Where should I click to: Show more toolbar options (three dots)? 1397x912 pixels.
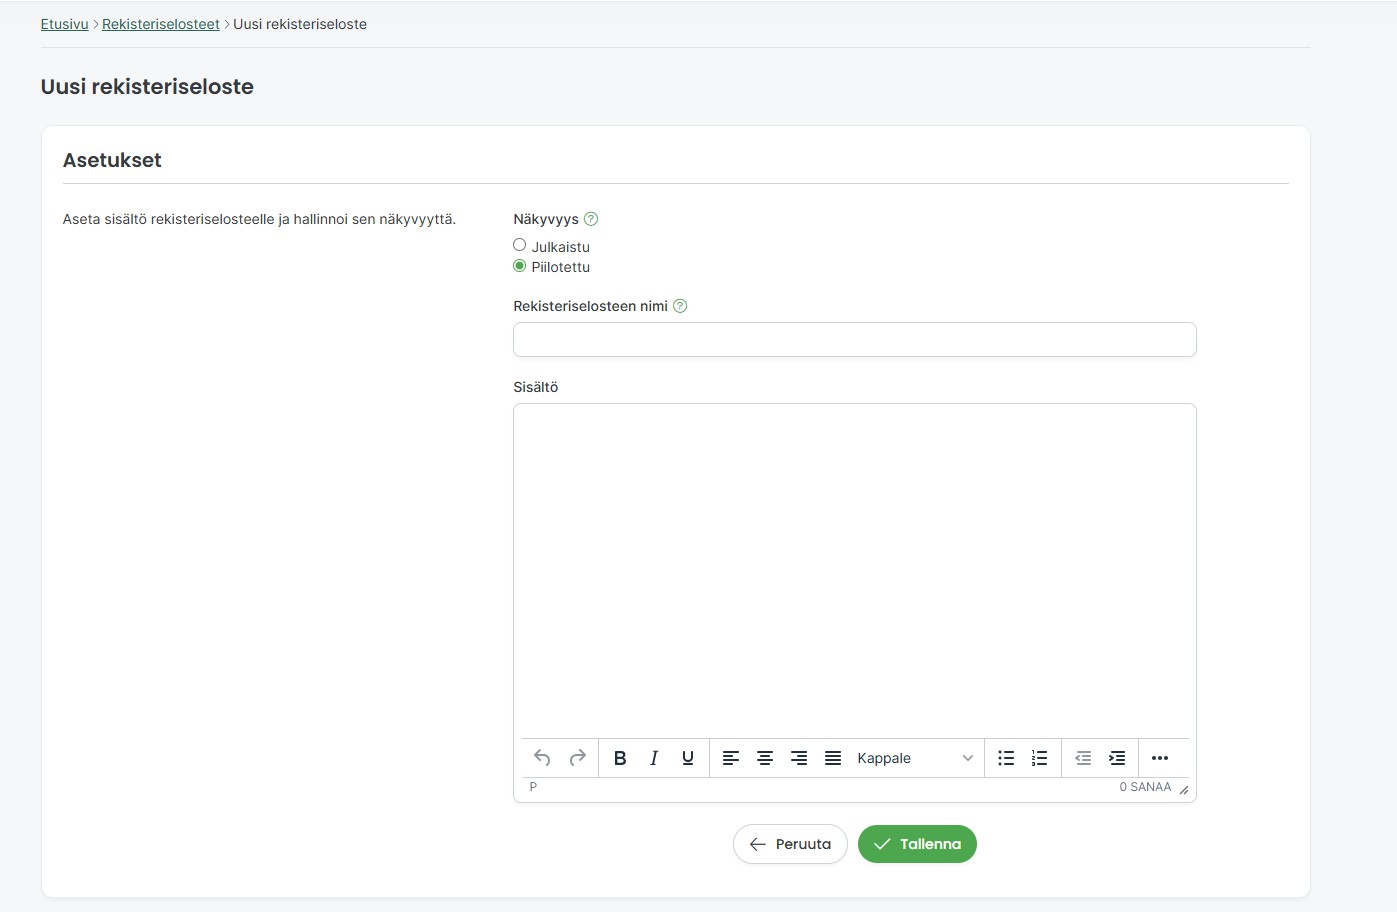[1160, 758]
